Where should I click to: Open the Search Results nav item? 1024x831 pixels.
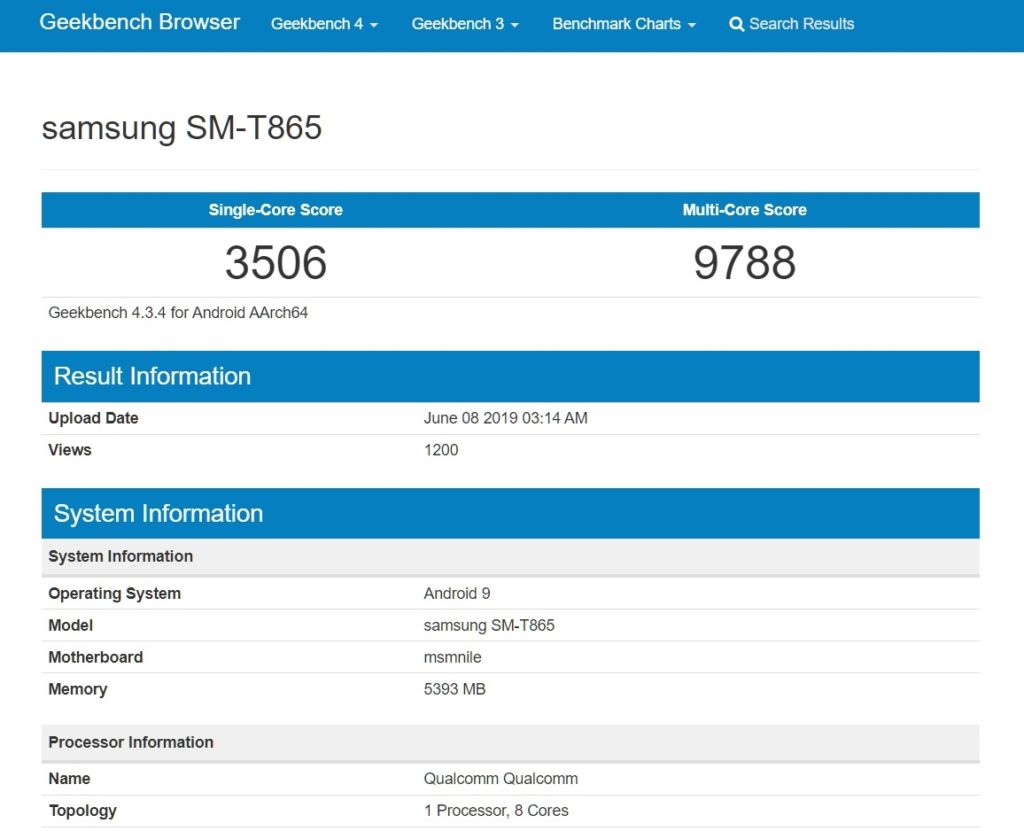pyautogui.click(x=801, y=24)
